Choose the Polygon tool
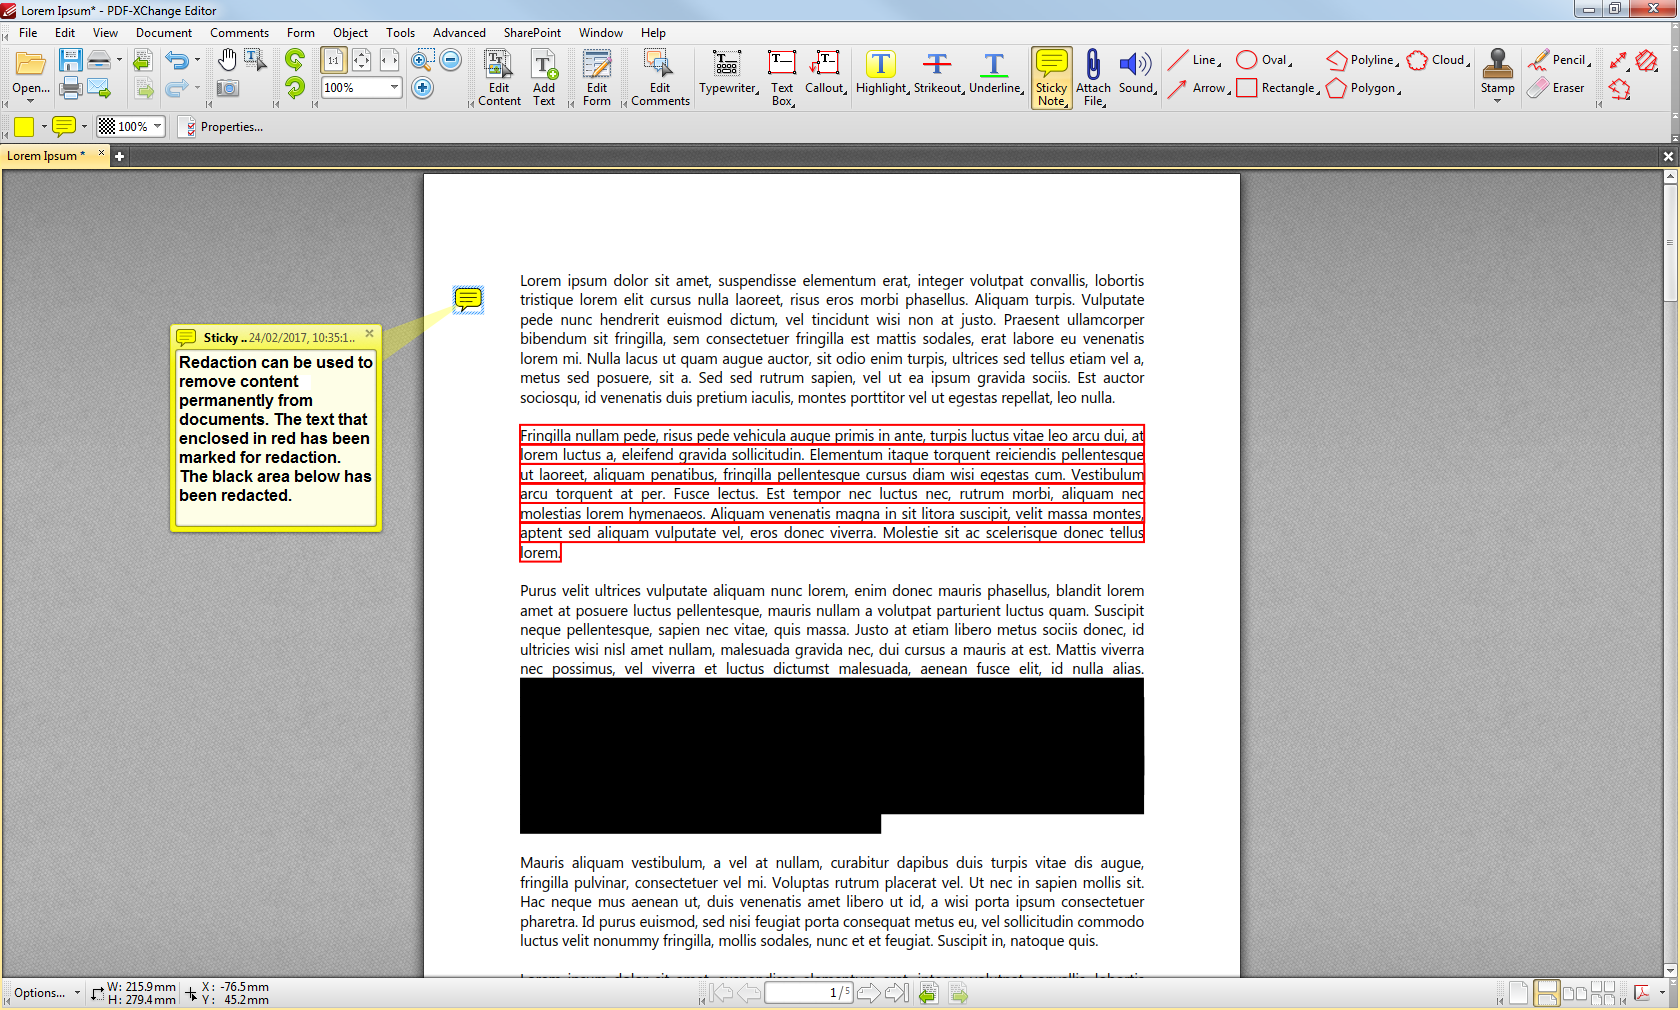 point(1364,88)
